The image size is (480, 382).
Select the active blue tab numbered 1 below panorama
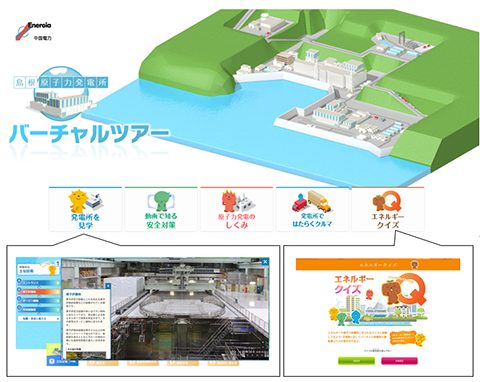click(x=63, y=361)
